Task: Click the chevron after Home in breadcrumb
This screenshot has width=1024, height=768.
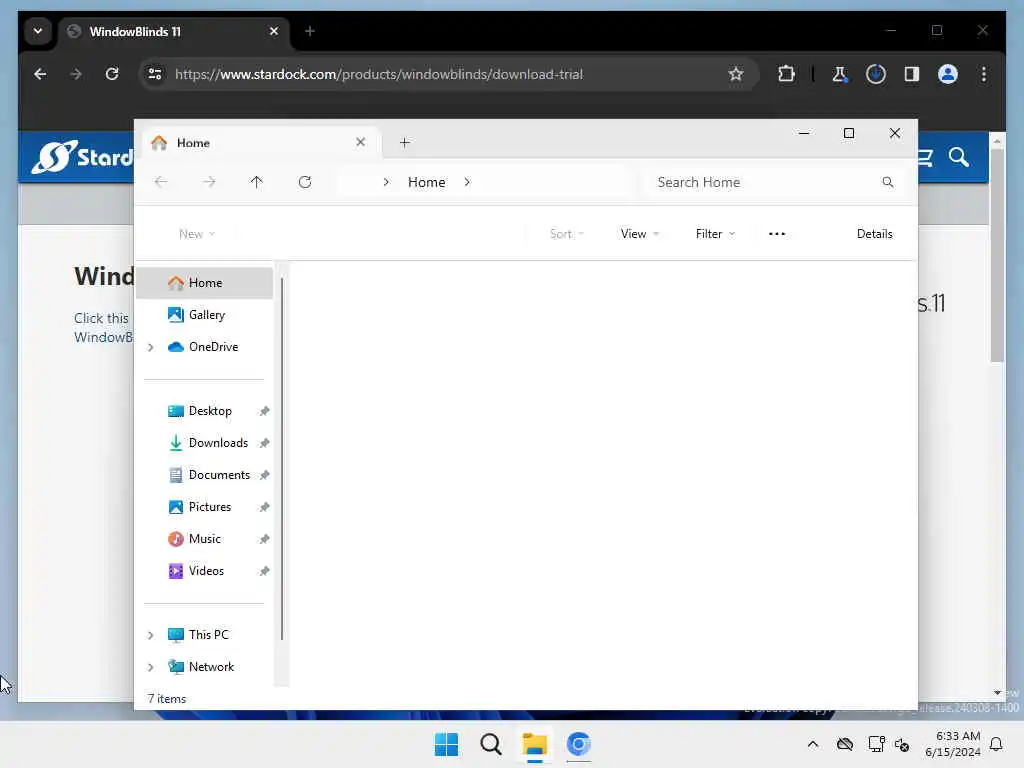Action: click(467, 182)
